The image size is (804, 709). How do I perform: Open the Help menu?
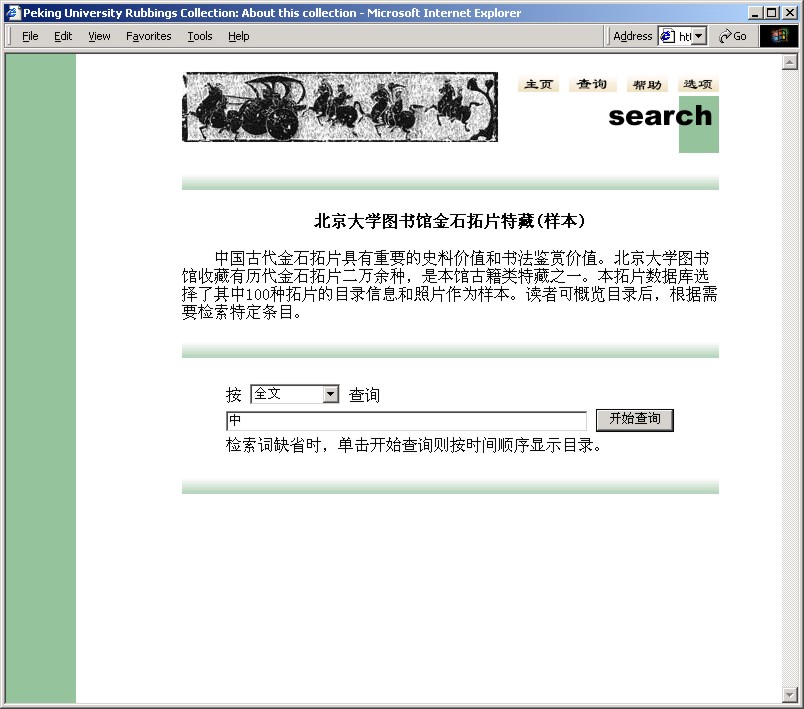[x=238, y=36]
